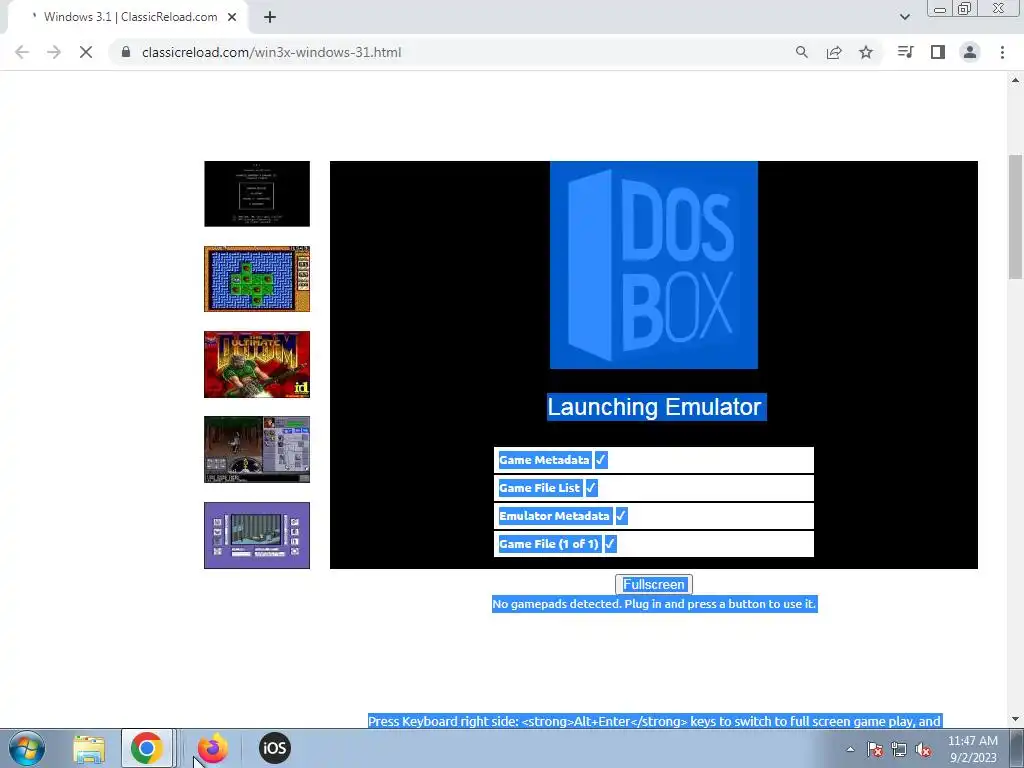Open Action Center flag icon
Viewport: 1024px width, 768px height.
875,749
